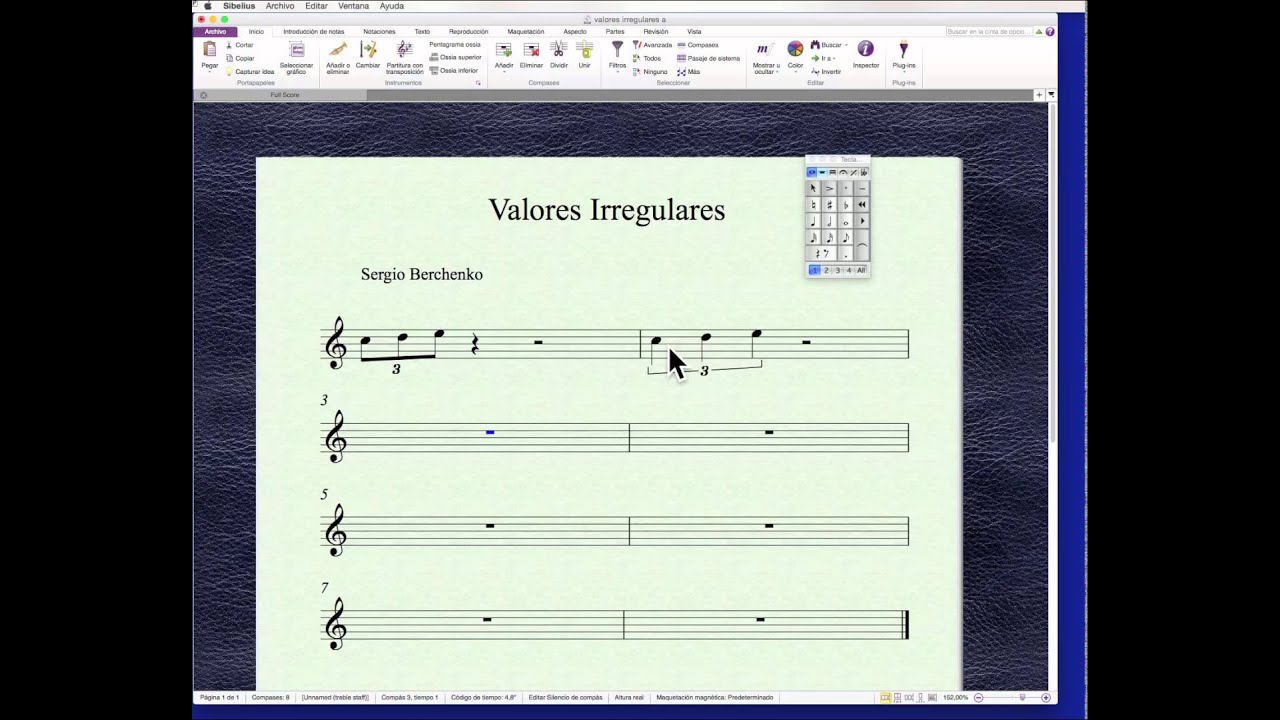The width and height of the screenshot is (1280, 720).
Task: Click the Cambiar instrument saxophone icon
Action: coord(368,49)
